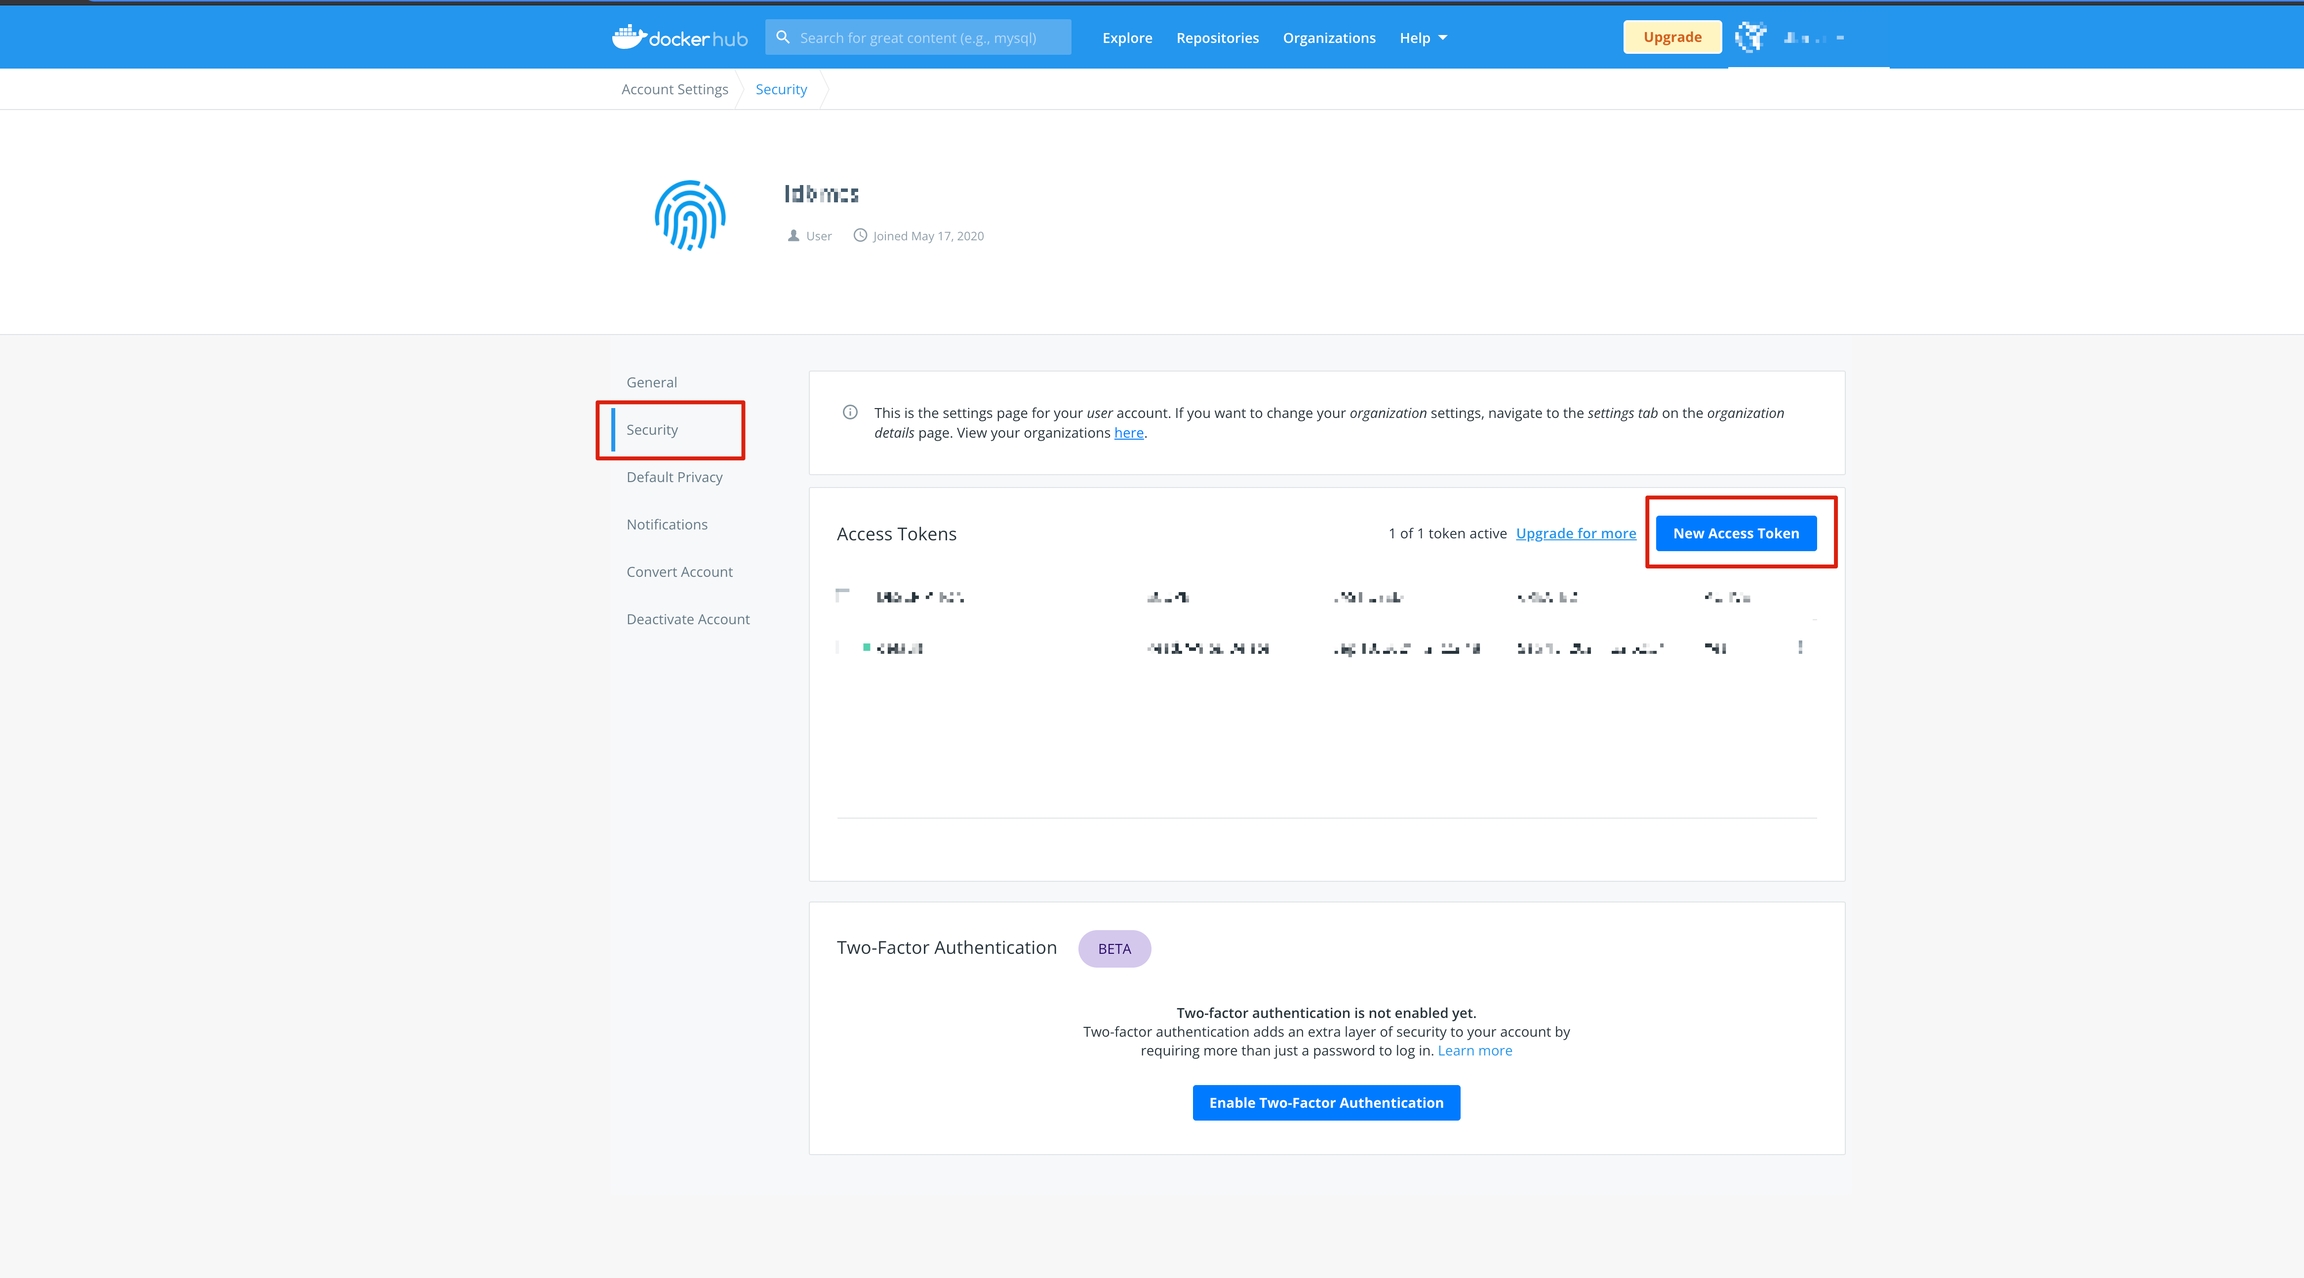2304x1278 pixels.
Task: Go to Notifications settings
Action: click(x=667, y=524)
